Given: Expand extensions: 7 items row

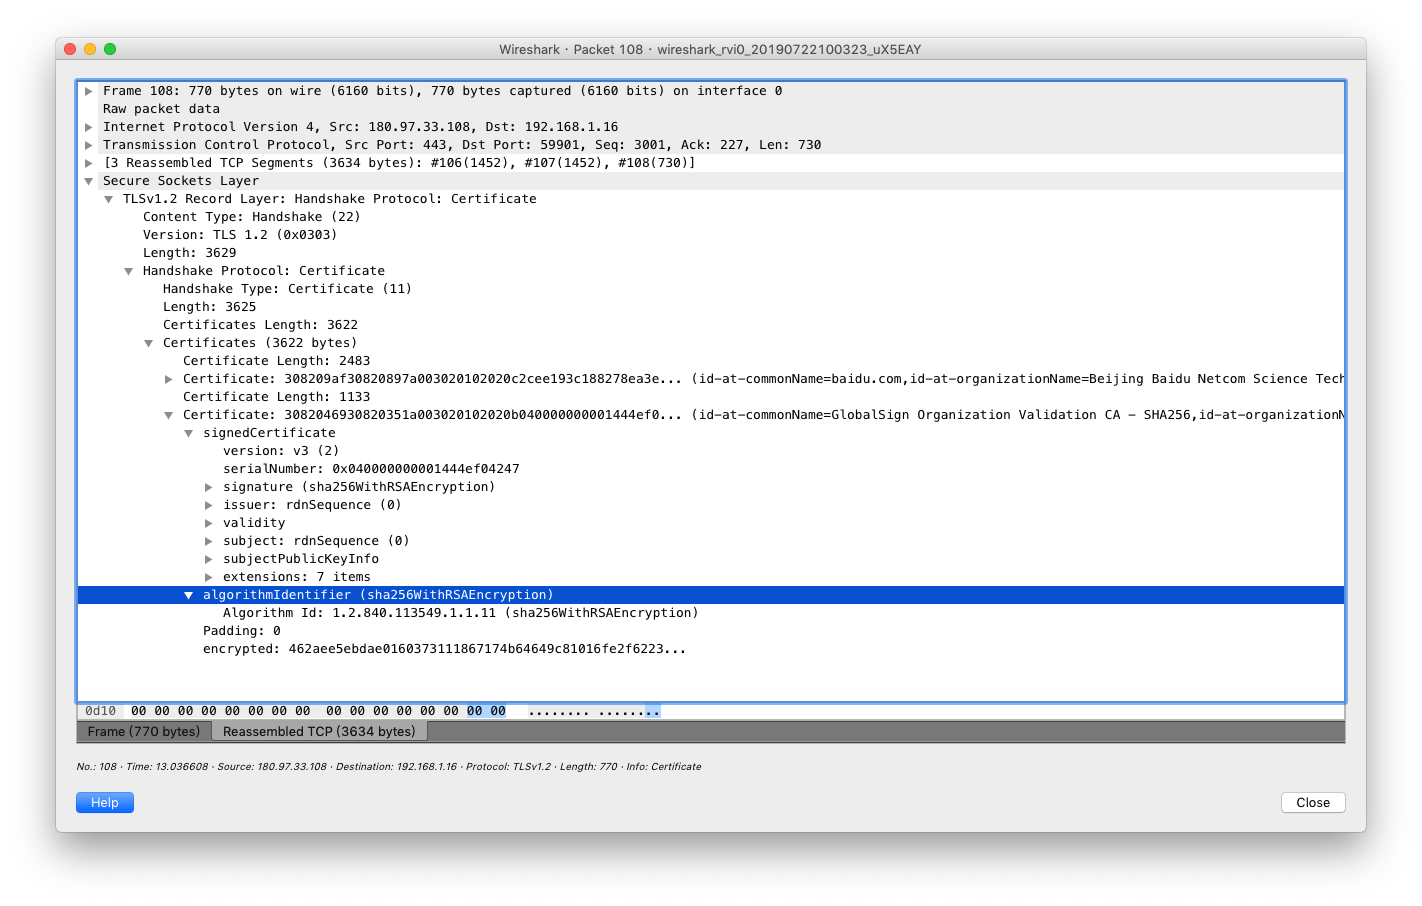Looking at the screenshot, I should [209, 577].
